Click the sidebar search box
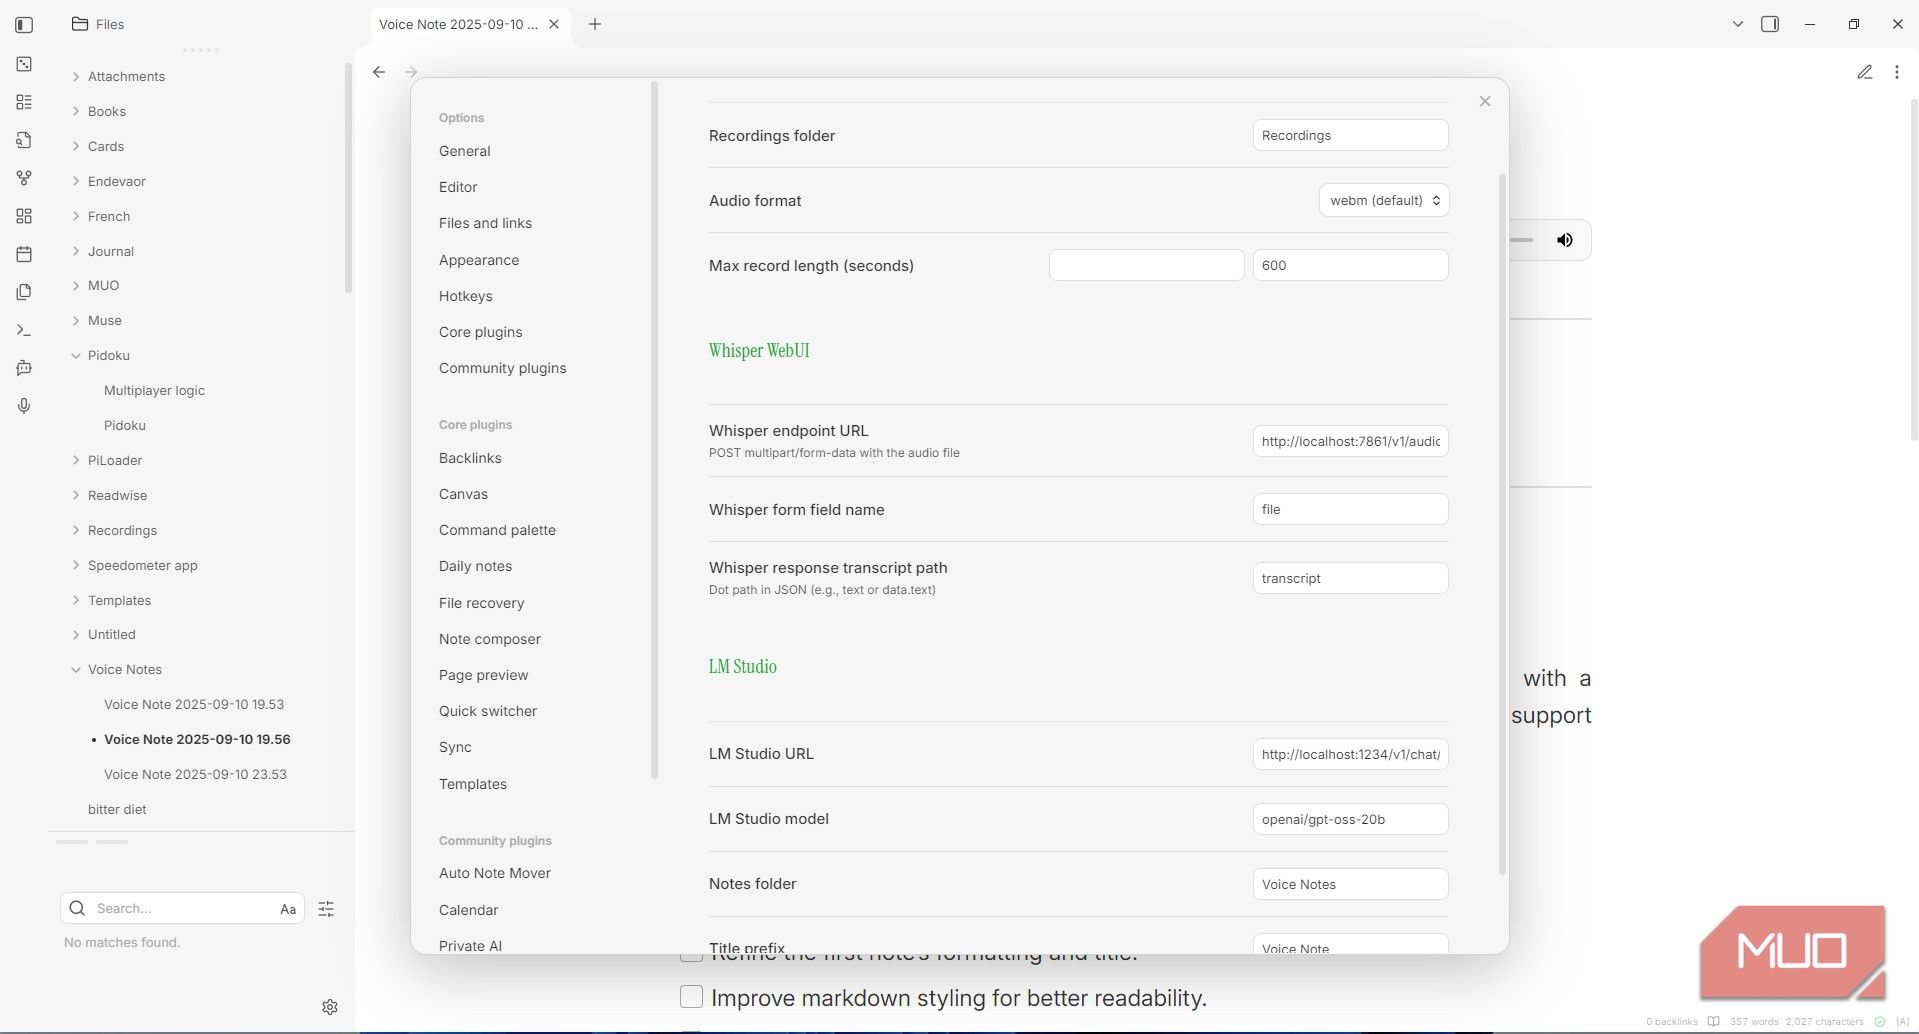The image size is (1919, 1034). coord(180,908)
